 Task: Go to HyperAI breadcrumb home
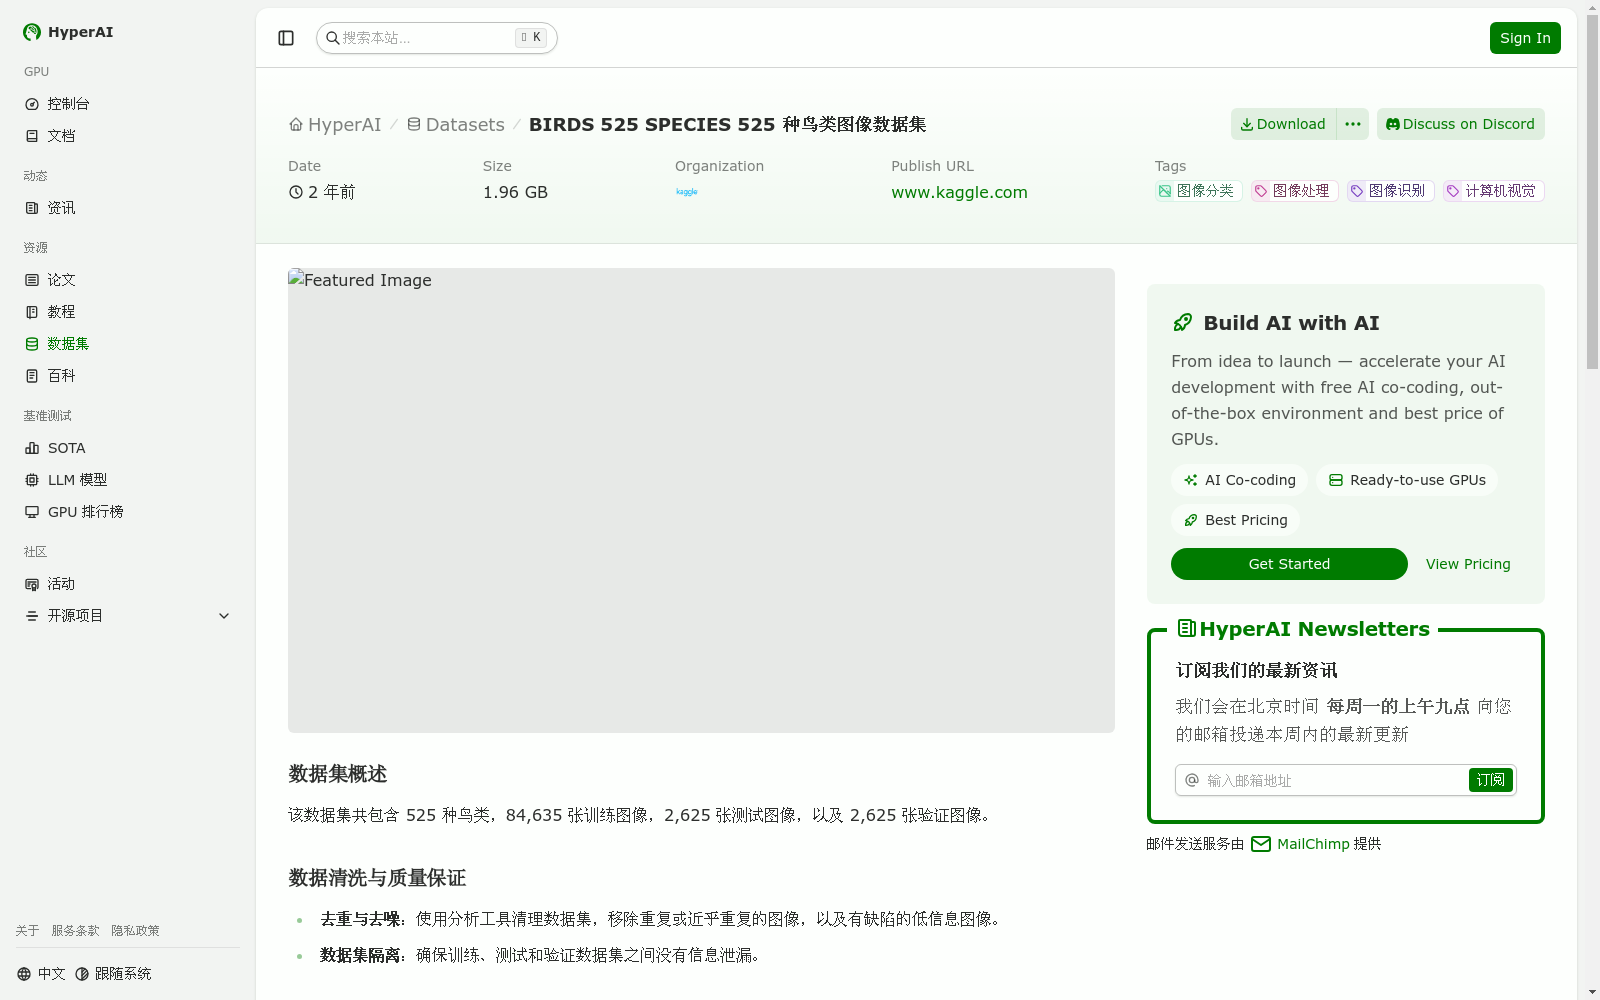(335, 125)
